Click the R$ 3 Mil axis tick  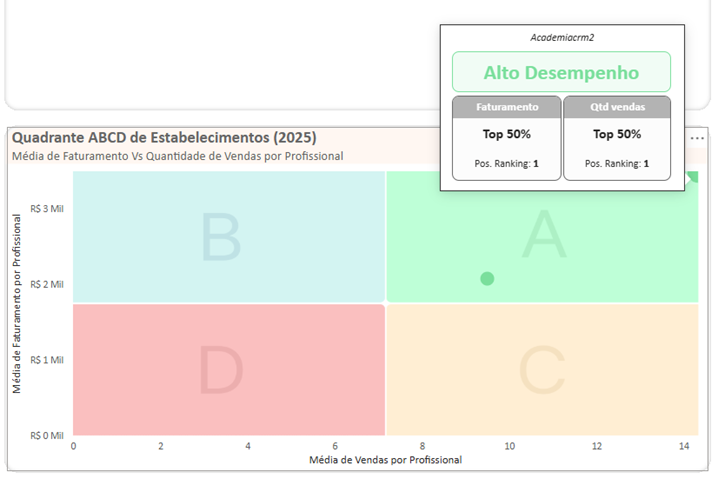(47, 208)
